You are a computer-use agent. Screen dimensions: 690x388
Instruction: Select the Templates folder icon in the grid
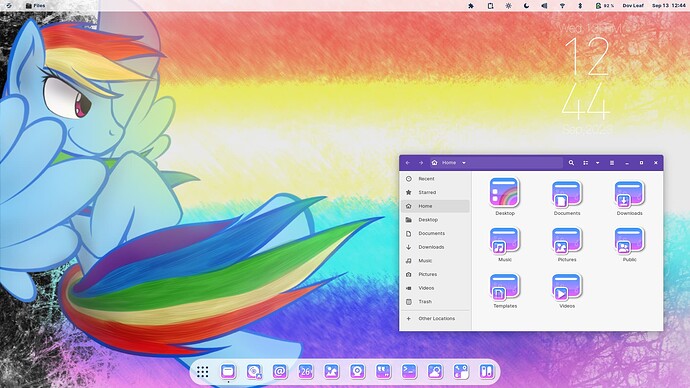tap(505, 287)
